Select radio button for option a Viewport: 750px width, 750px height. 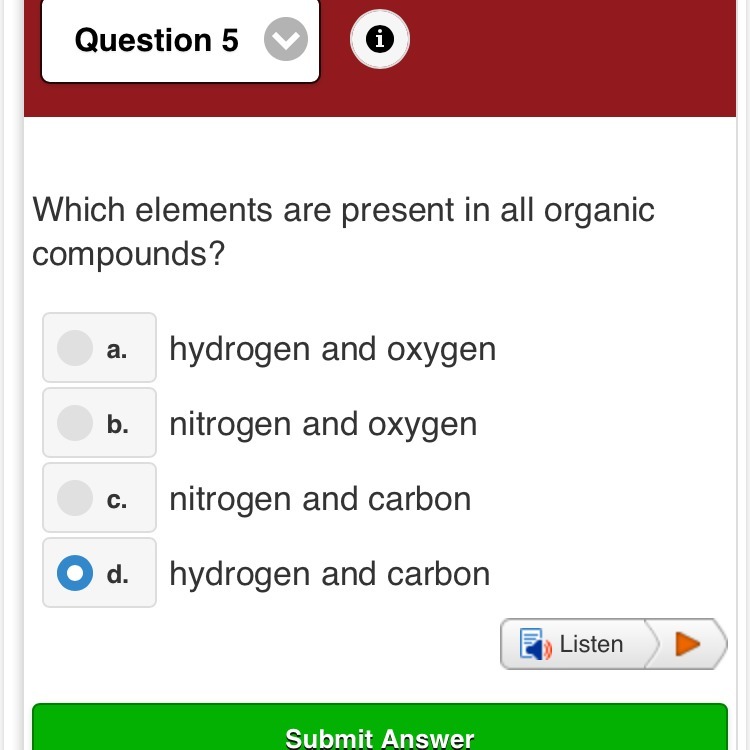[x=75, y=348]
